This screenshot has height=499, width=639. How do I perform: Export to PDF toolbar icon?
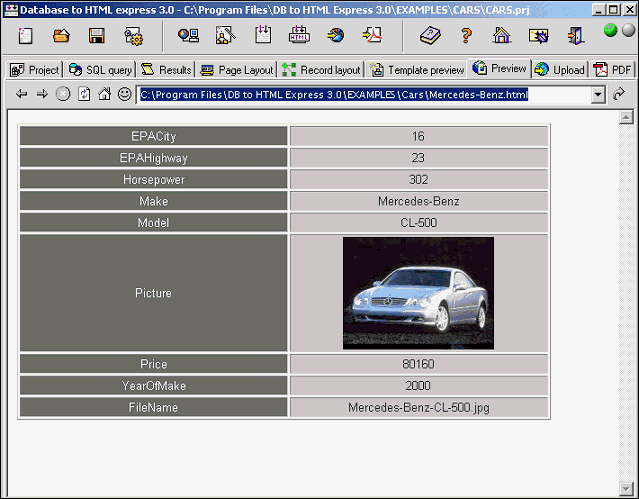pos(372,35)
